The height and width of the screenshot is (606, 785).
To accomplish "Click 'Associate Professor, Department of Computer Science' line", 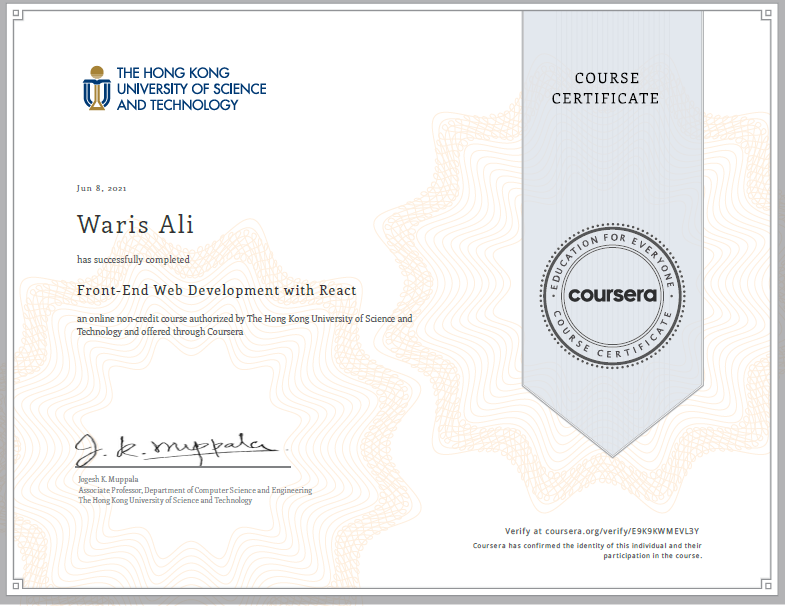I will click(195, 490).
